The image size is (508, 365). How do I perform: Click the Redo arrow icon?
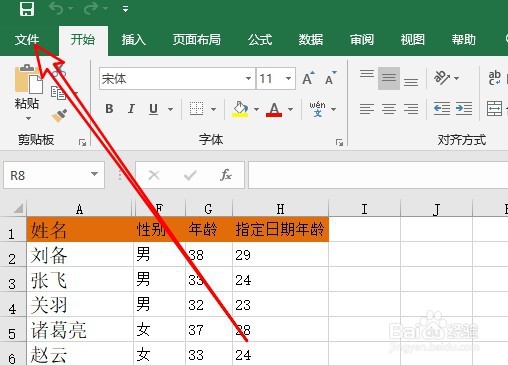pos(91,9)
